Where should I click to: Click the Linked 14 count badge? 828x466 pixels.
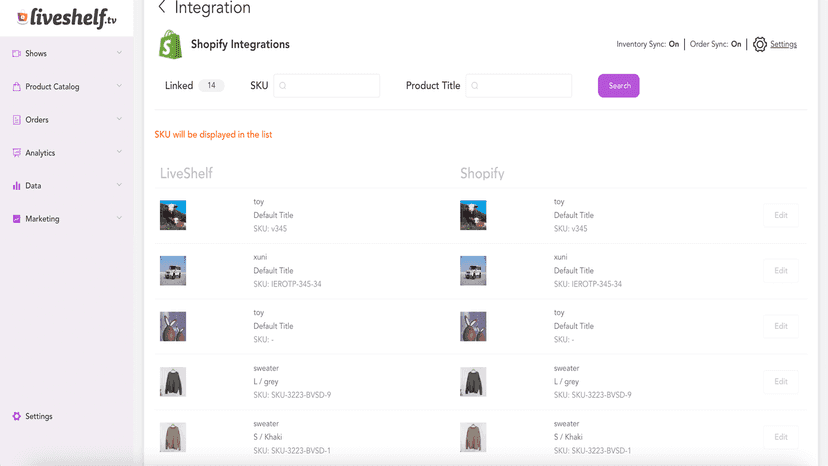pyautogui.click(x=211, y=86)
